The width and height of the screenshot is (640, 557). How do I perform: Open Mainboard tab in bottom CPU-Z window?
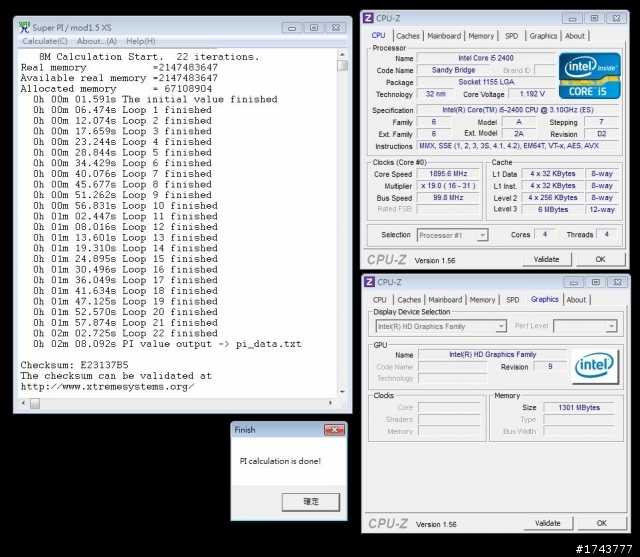tap(445, 300)
